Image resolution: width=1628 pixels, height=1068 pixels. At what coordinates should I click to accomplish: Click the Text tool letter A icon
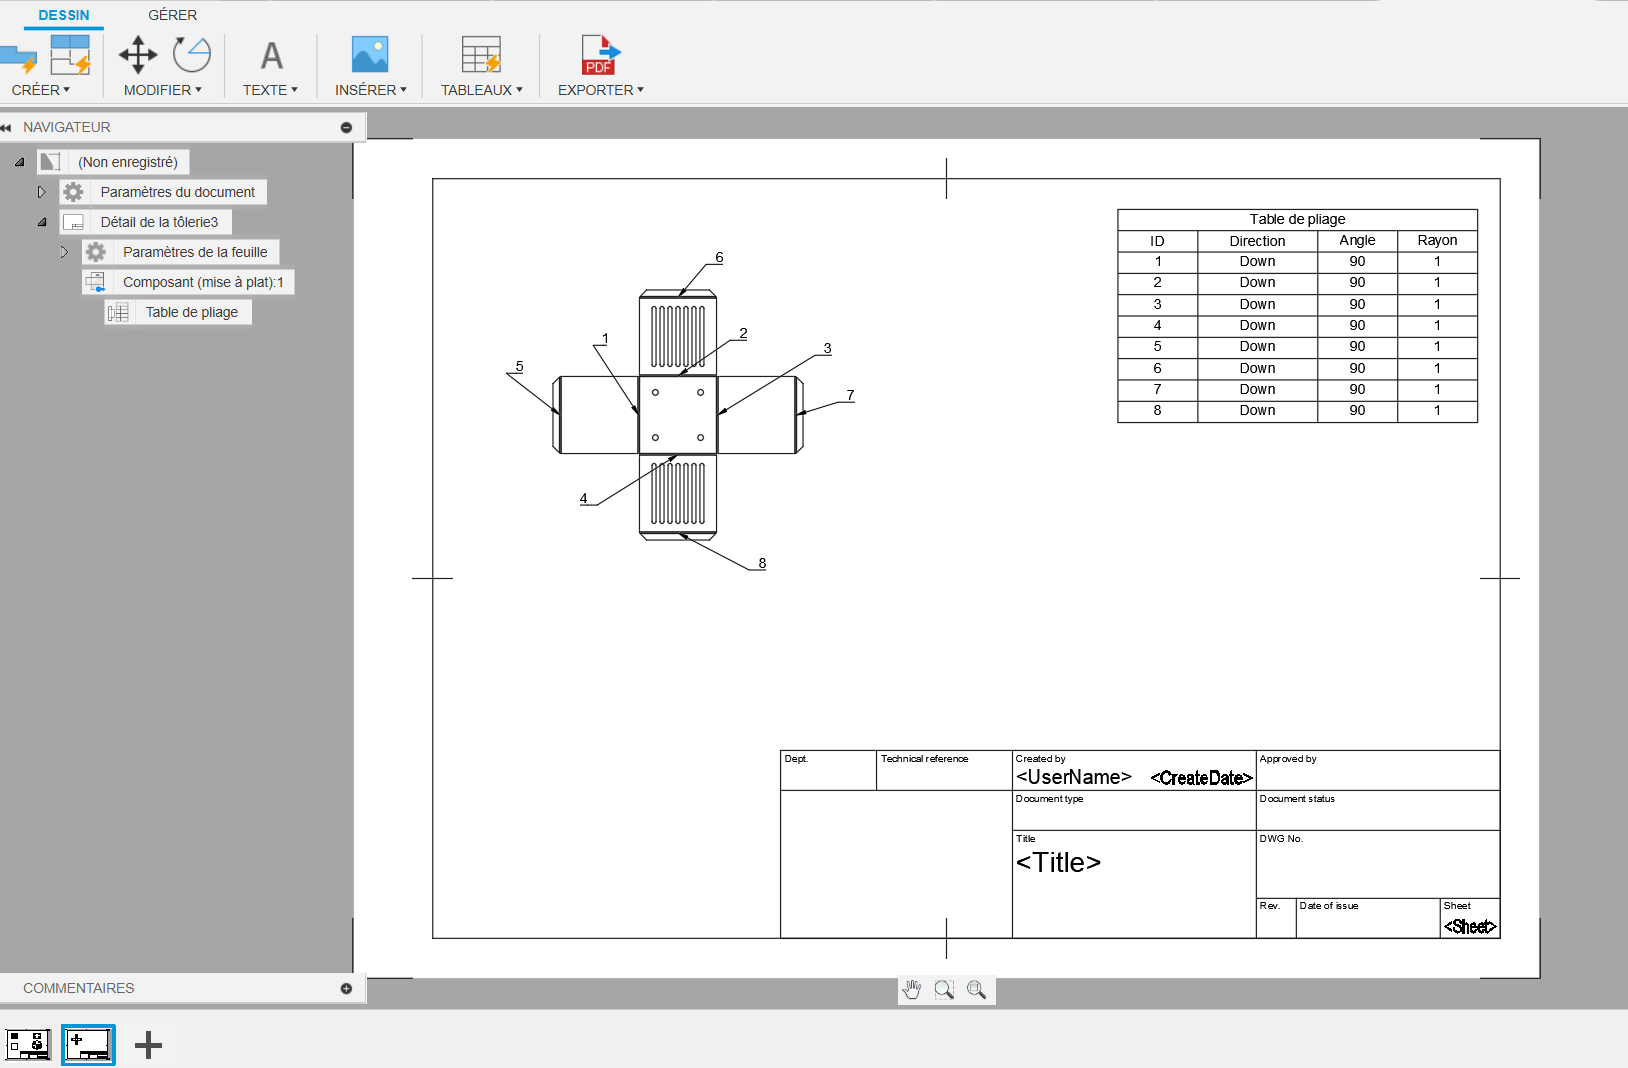[271, 56]
